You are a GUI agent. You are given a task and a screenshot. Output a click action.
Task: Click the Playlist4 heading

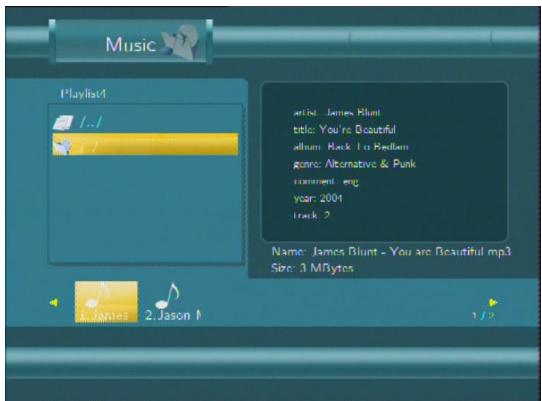pyautogui.click(x=83, y=94)
